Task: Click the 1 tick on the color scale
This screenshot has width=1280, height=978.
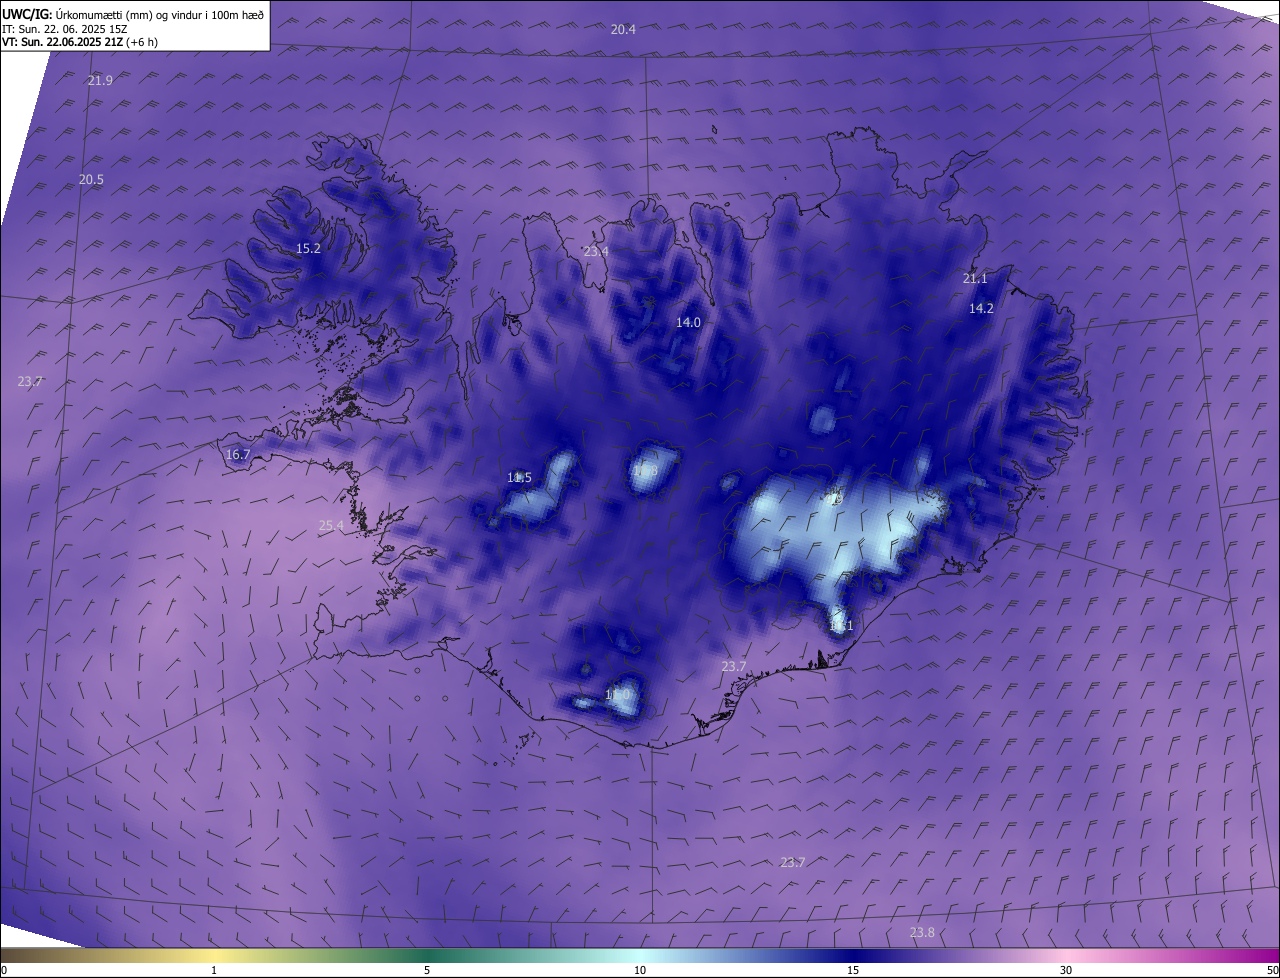Action: pos(214,970)
